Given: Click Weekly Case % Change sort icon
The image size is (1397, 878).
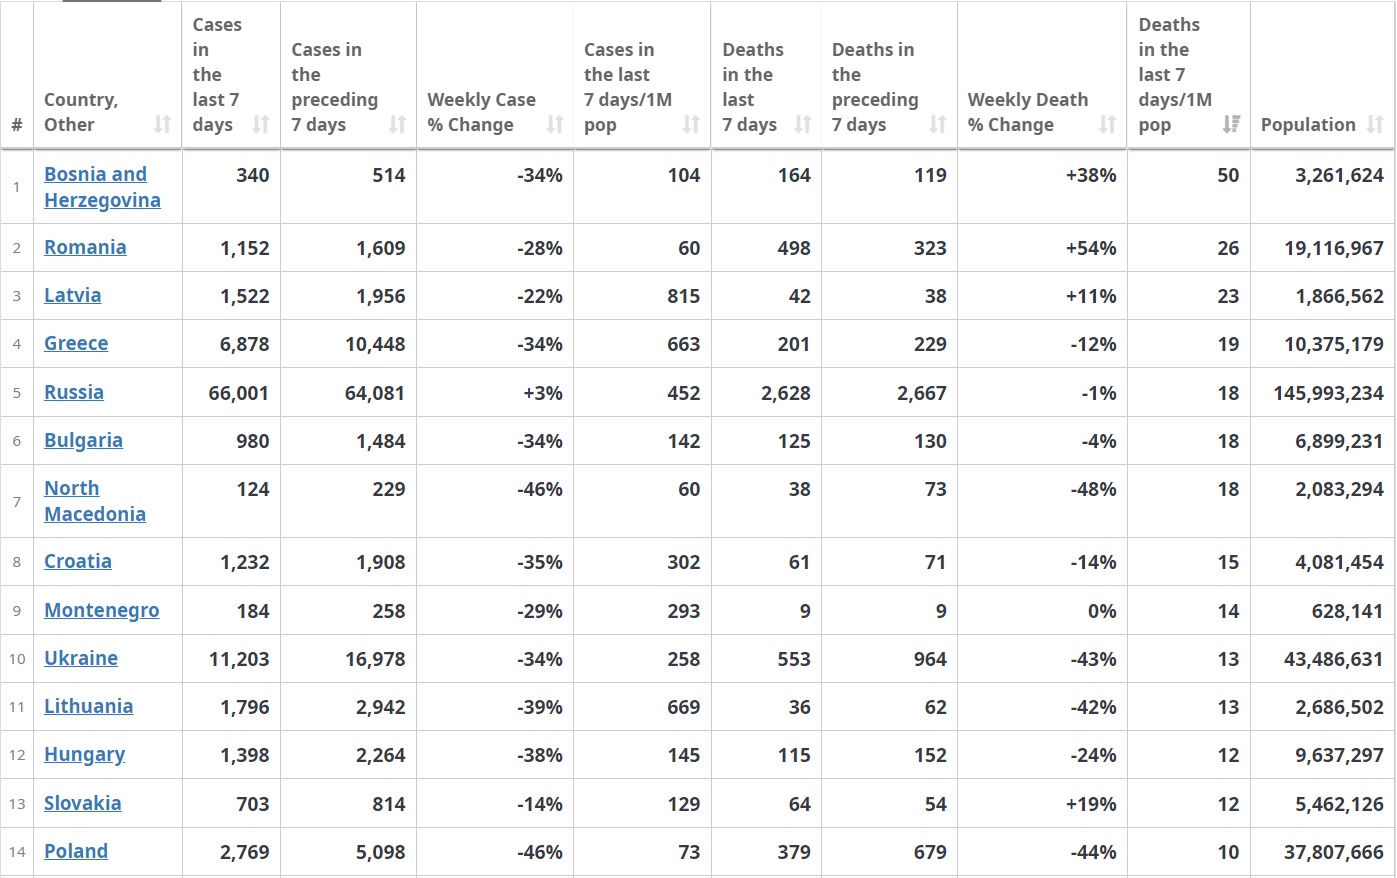Looking at the screenshot, I should (x=554, y=125).
